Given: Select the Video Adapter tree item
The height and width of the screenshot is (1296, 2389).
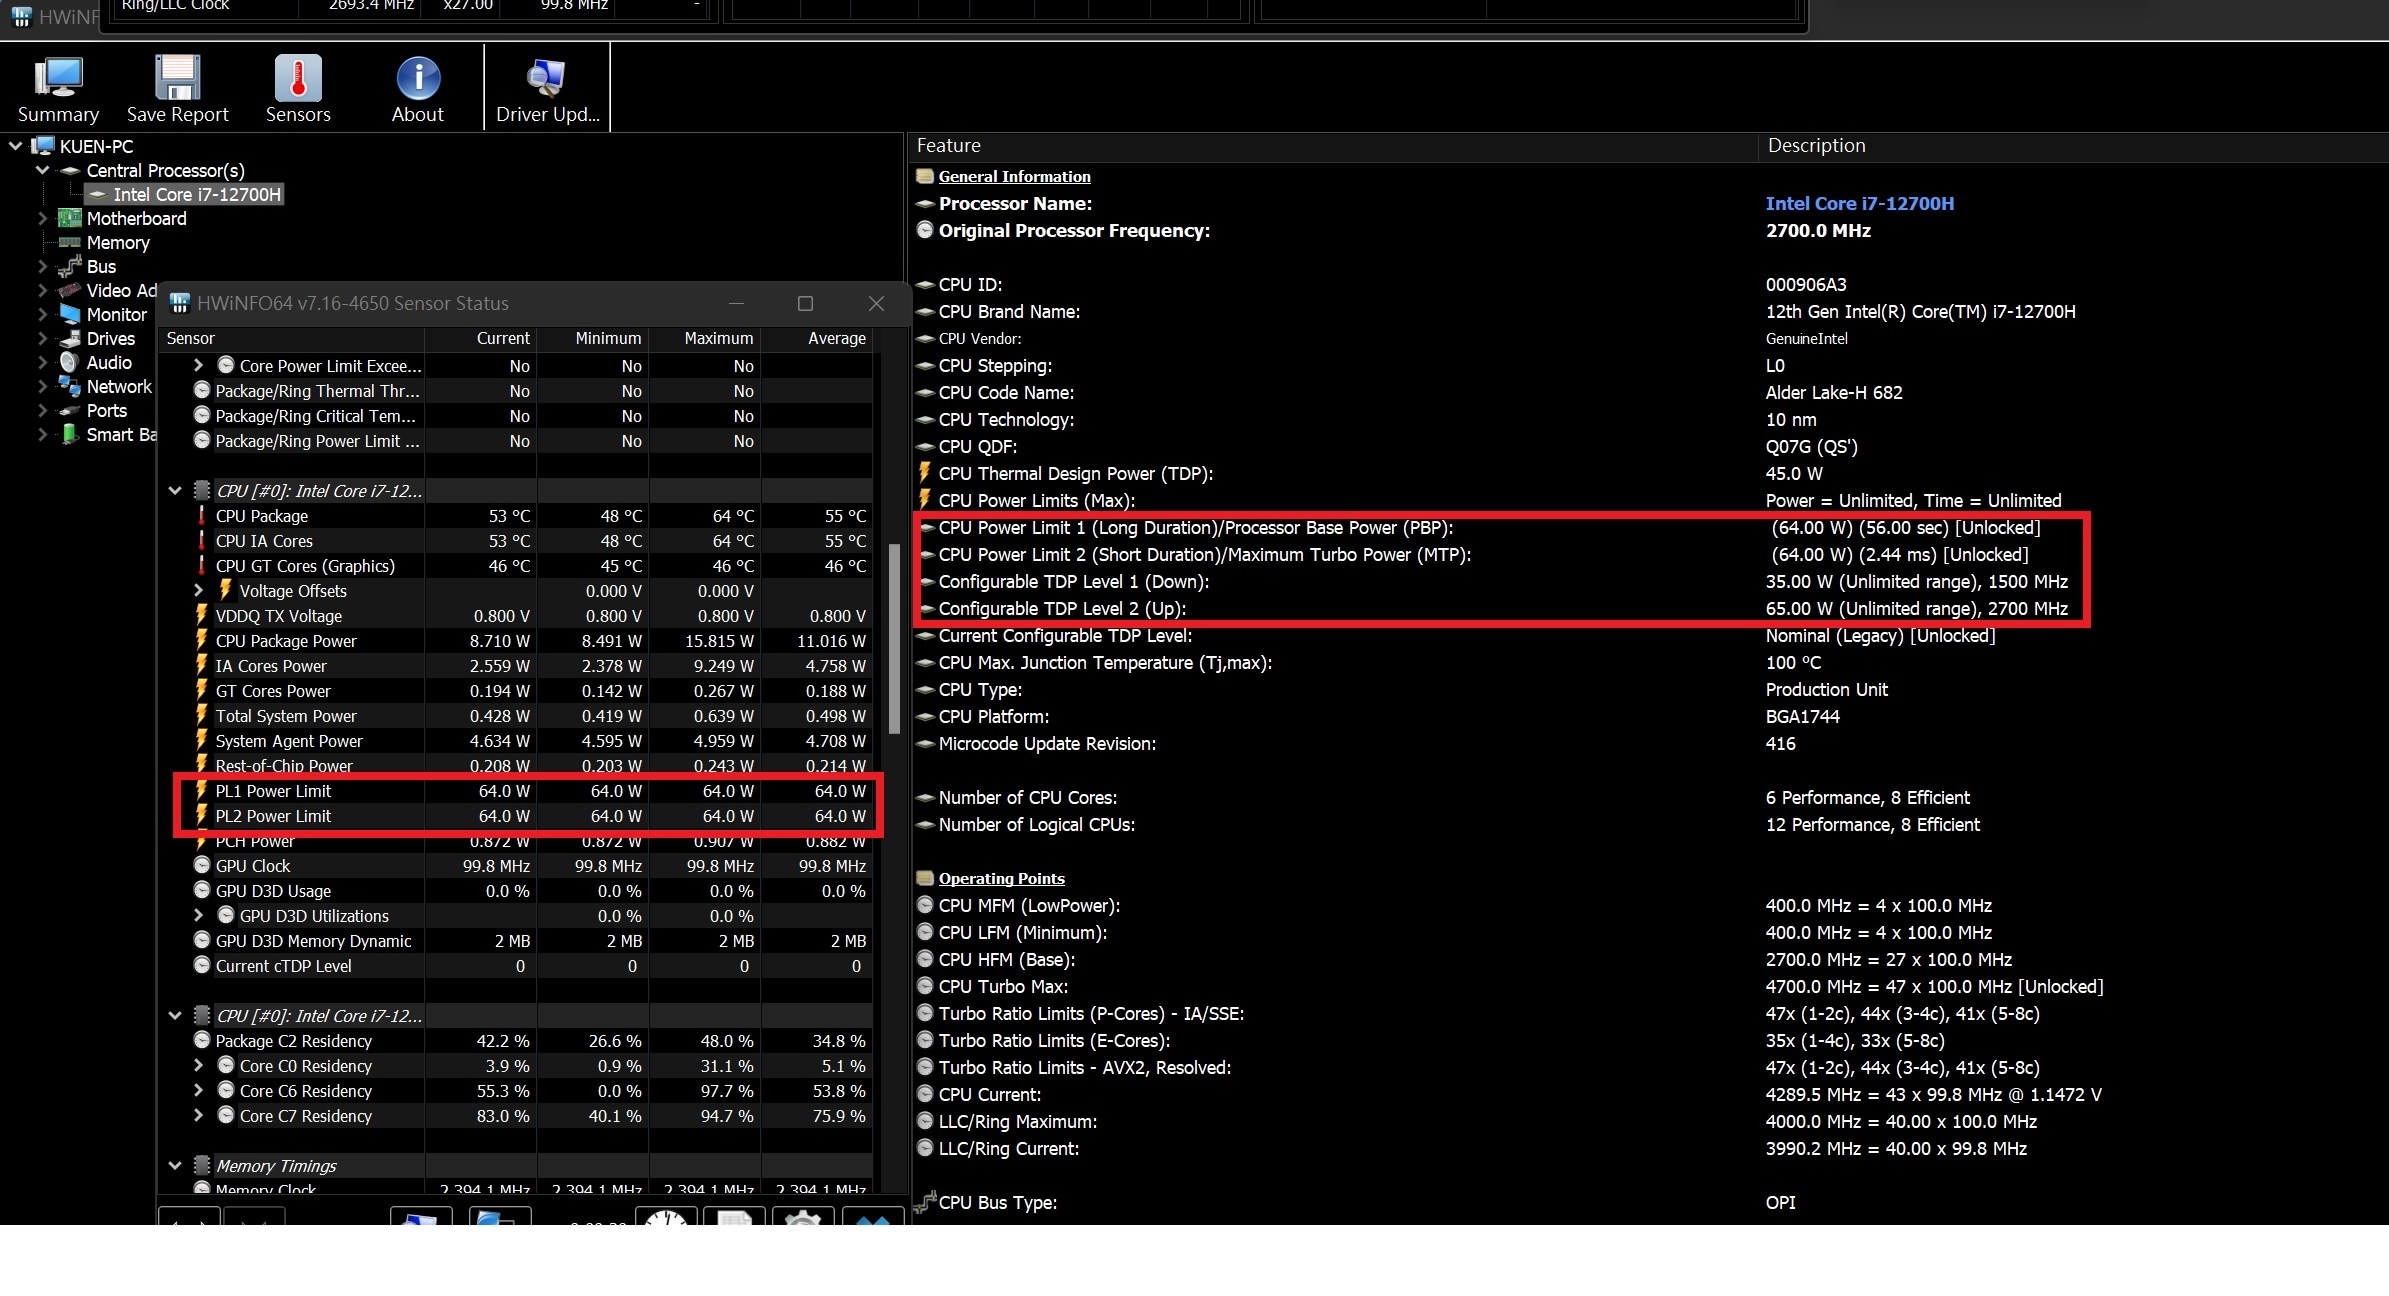Looking at the screenshot, I should [x=121, y=290].
